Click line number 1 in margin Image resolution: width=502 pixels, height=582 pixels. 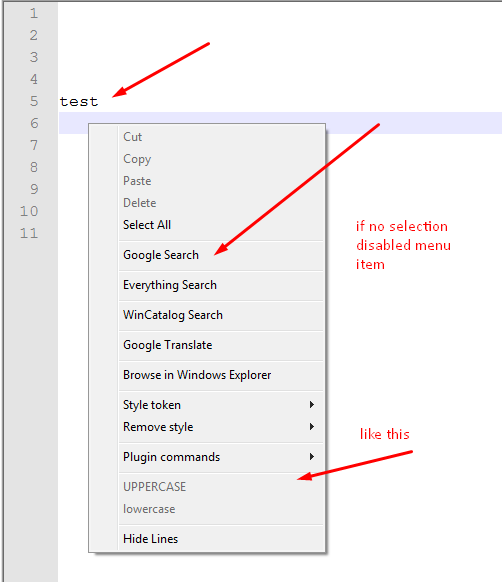coord(34,14)
